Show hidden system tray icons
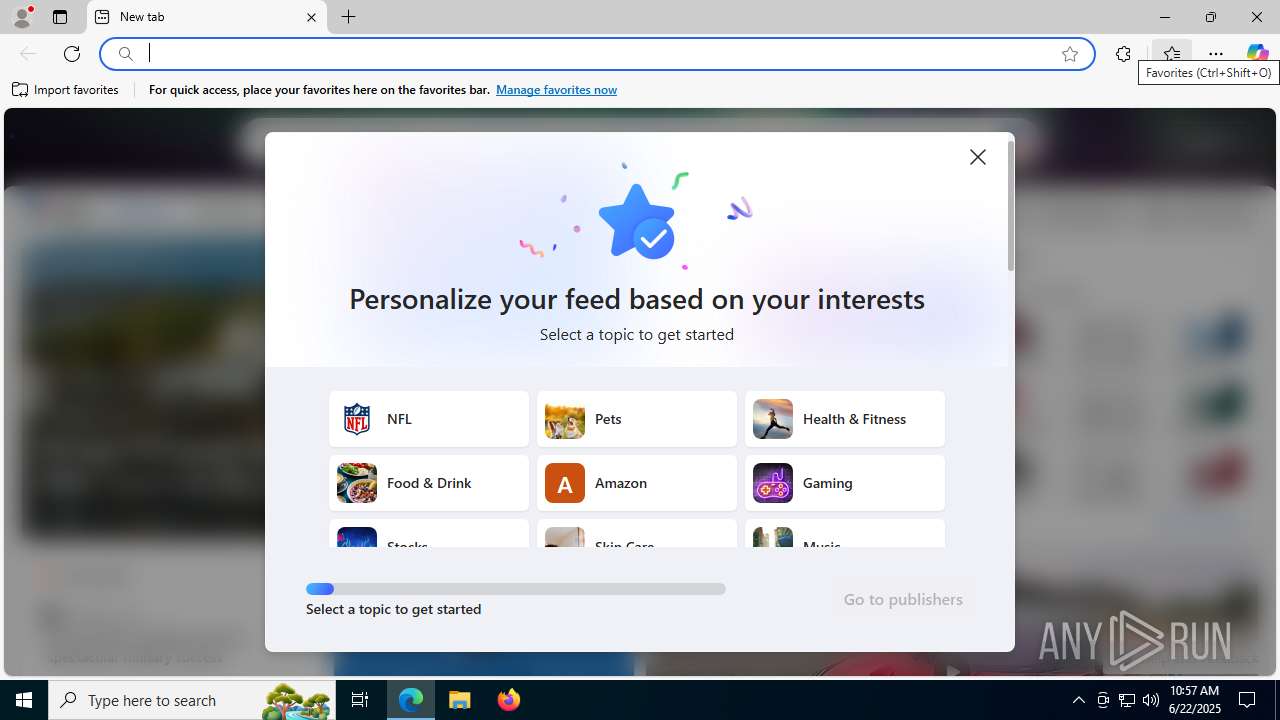Image resolution: width=1280 pixels, height=720 pixels. coord(1078,700)
